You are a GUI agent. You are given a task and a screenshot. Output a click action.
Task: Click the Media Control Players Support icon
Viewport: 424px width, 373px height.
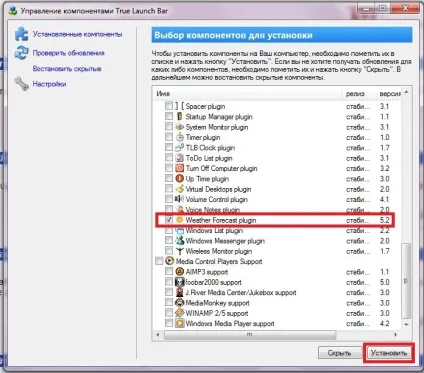coord(169,261)
